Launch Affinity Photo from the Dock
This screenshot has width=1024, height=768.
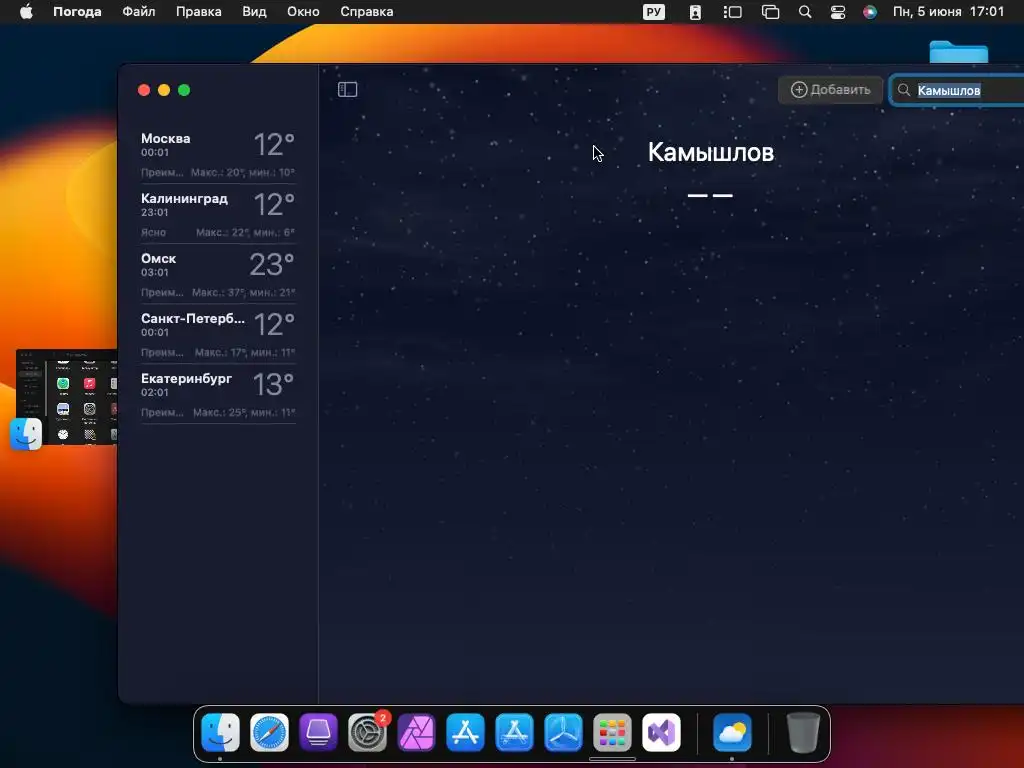(x=416, y=732)
